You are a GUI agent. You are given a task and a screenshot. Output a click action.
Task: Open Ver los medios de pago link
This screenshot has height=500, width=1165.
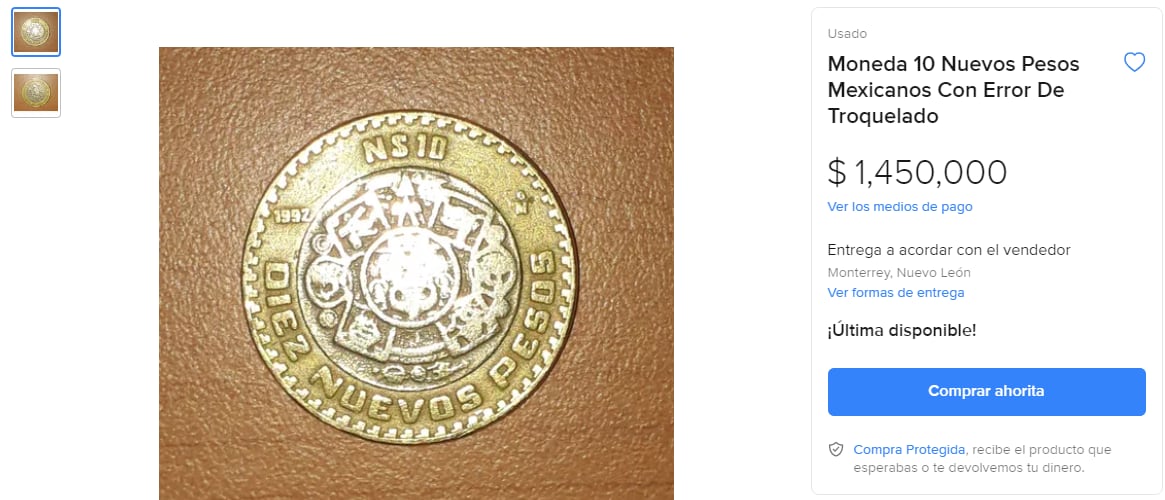coord(900,207)
